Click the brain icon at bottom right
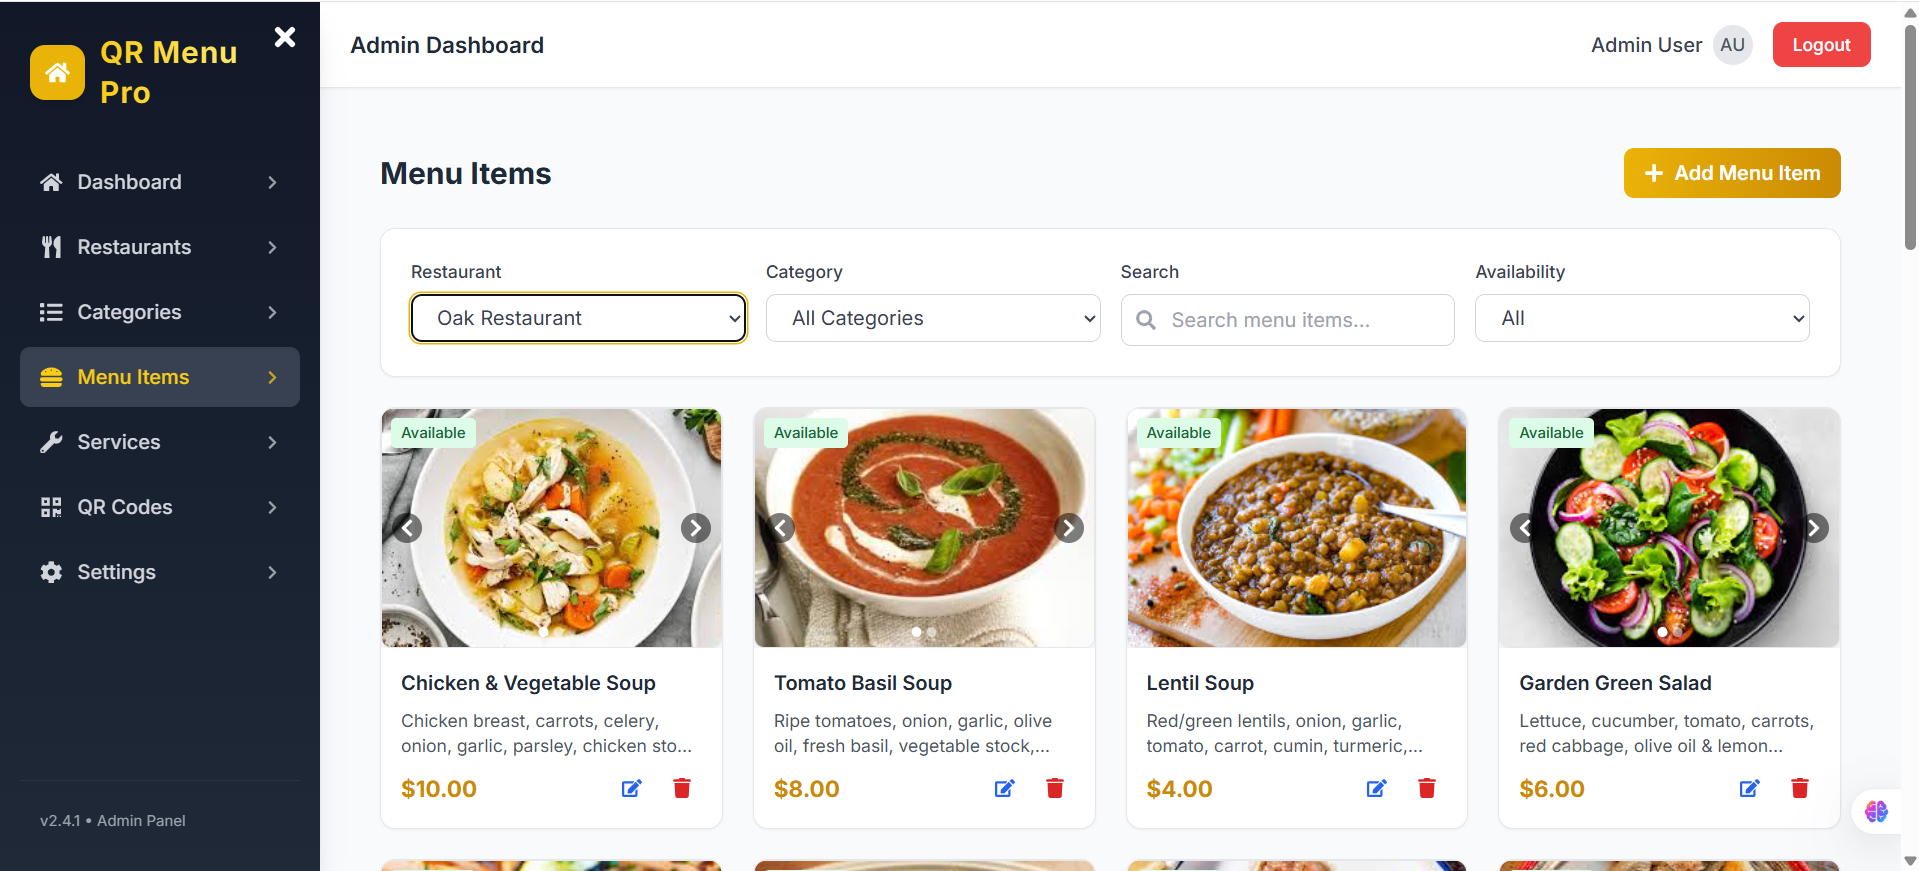This screenshot has width=1919, height=871. click(x=1877, y=812)
